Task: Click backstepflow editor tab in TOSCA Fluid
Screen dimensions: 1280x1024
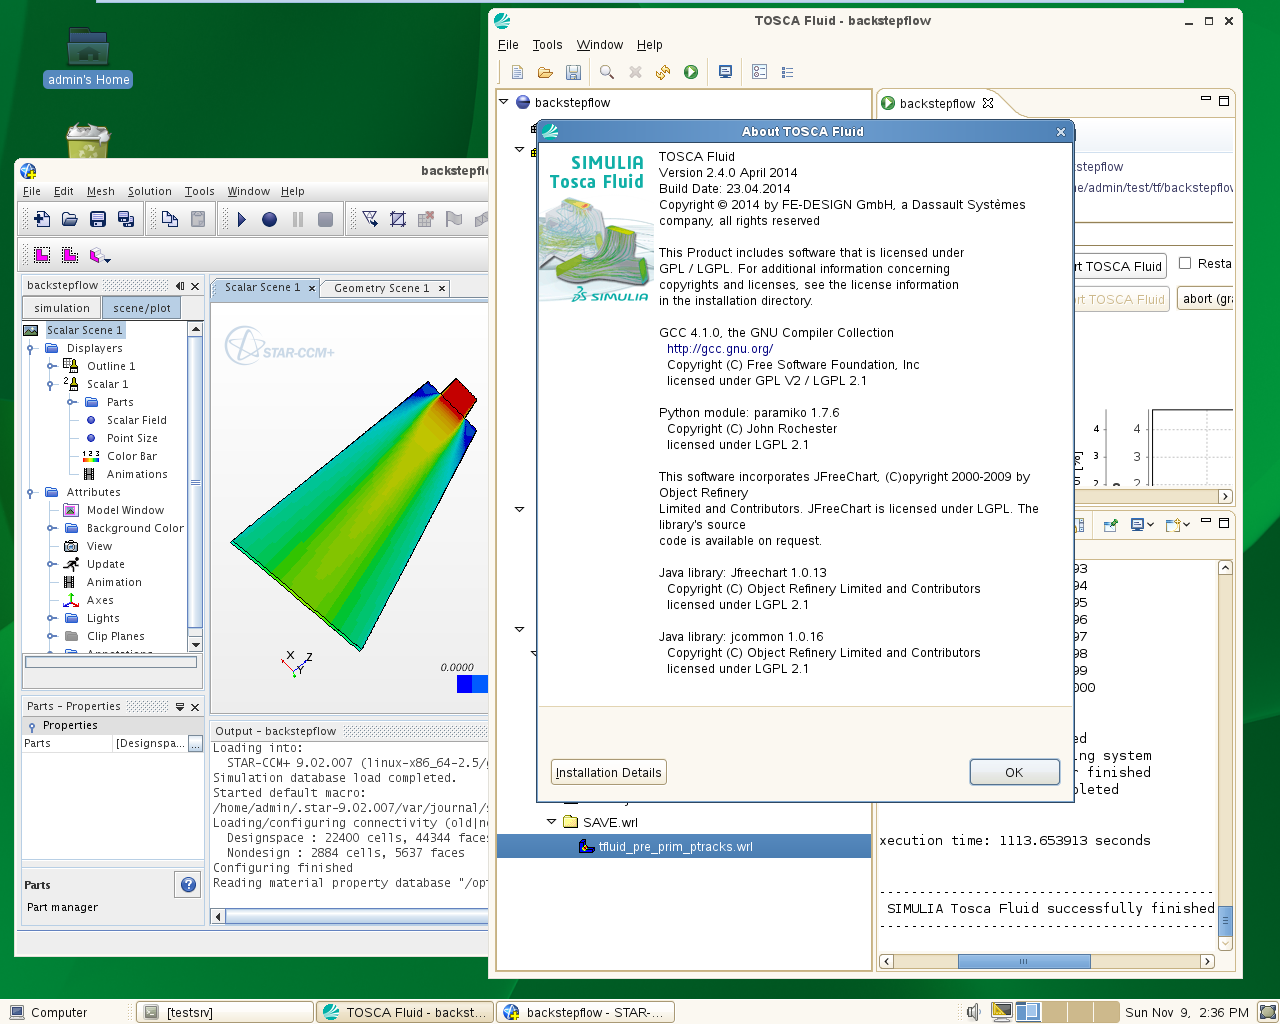Action: (x=937, y=103)
